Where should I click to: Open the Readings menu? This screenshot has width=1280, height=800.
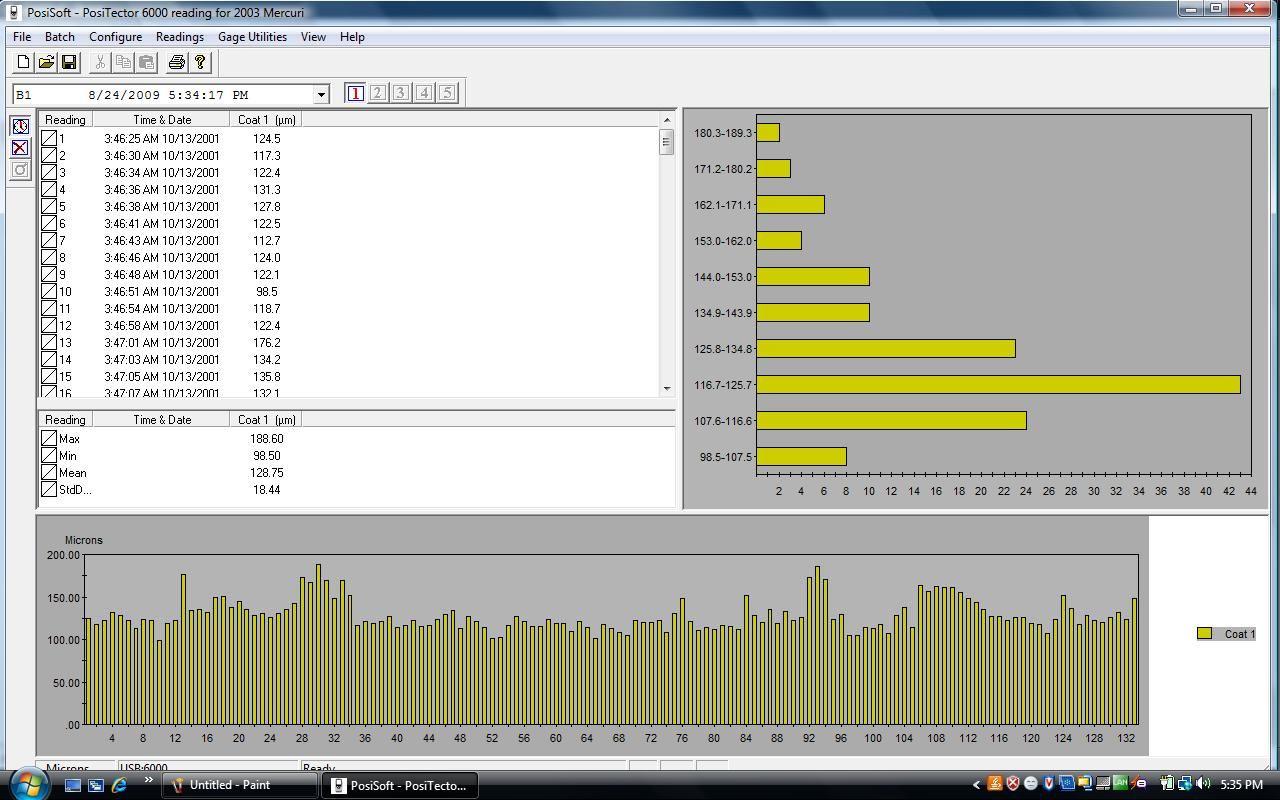pyautogui.click(x=180, y=37)
